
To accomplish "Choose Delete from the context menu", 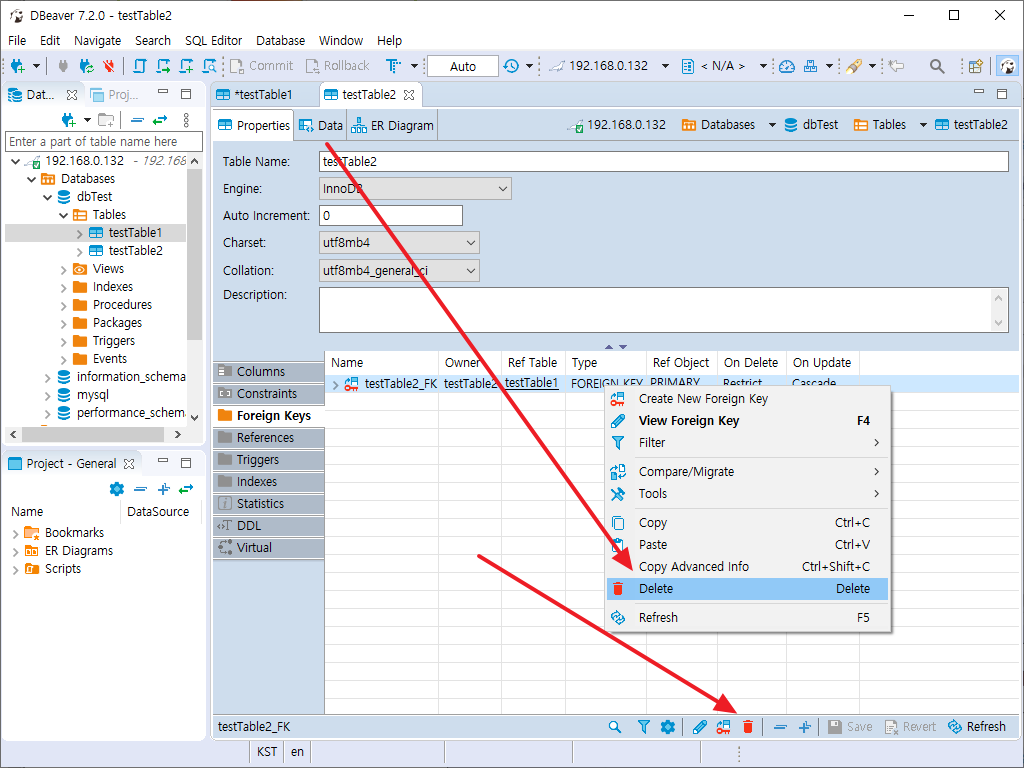I will pyautogui.click(x=747, y=589).
